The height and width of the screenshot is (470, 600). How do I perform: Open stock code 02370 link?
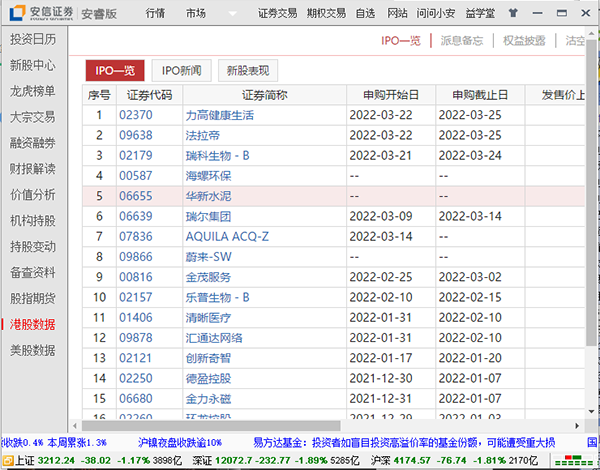click(136, 115)
